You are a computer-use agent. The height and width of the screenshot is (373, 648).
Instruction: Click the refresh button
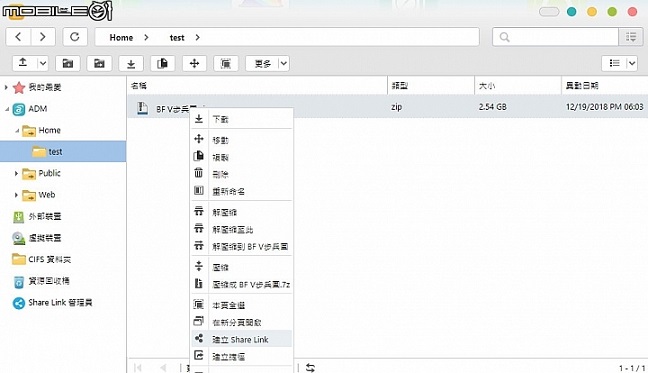[75, 37]
